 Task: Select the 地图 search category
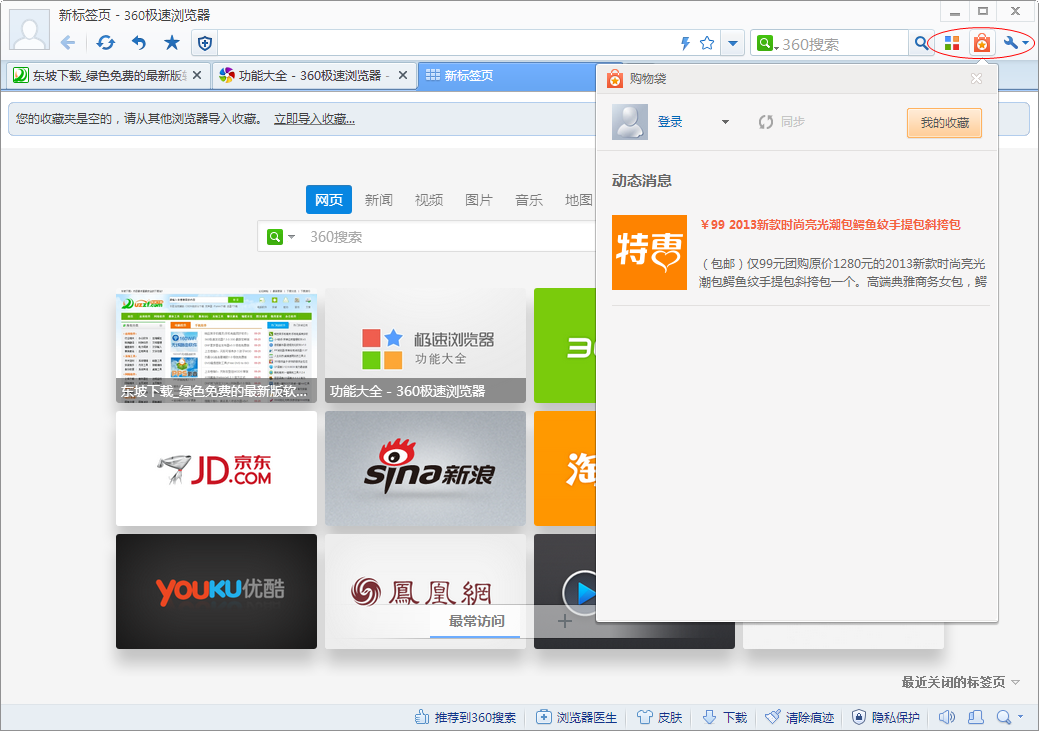click(x=578, y=199)
